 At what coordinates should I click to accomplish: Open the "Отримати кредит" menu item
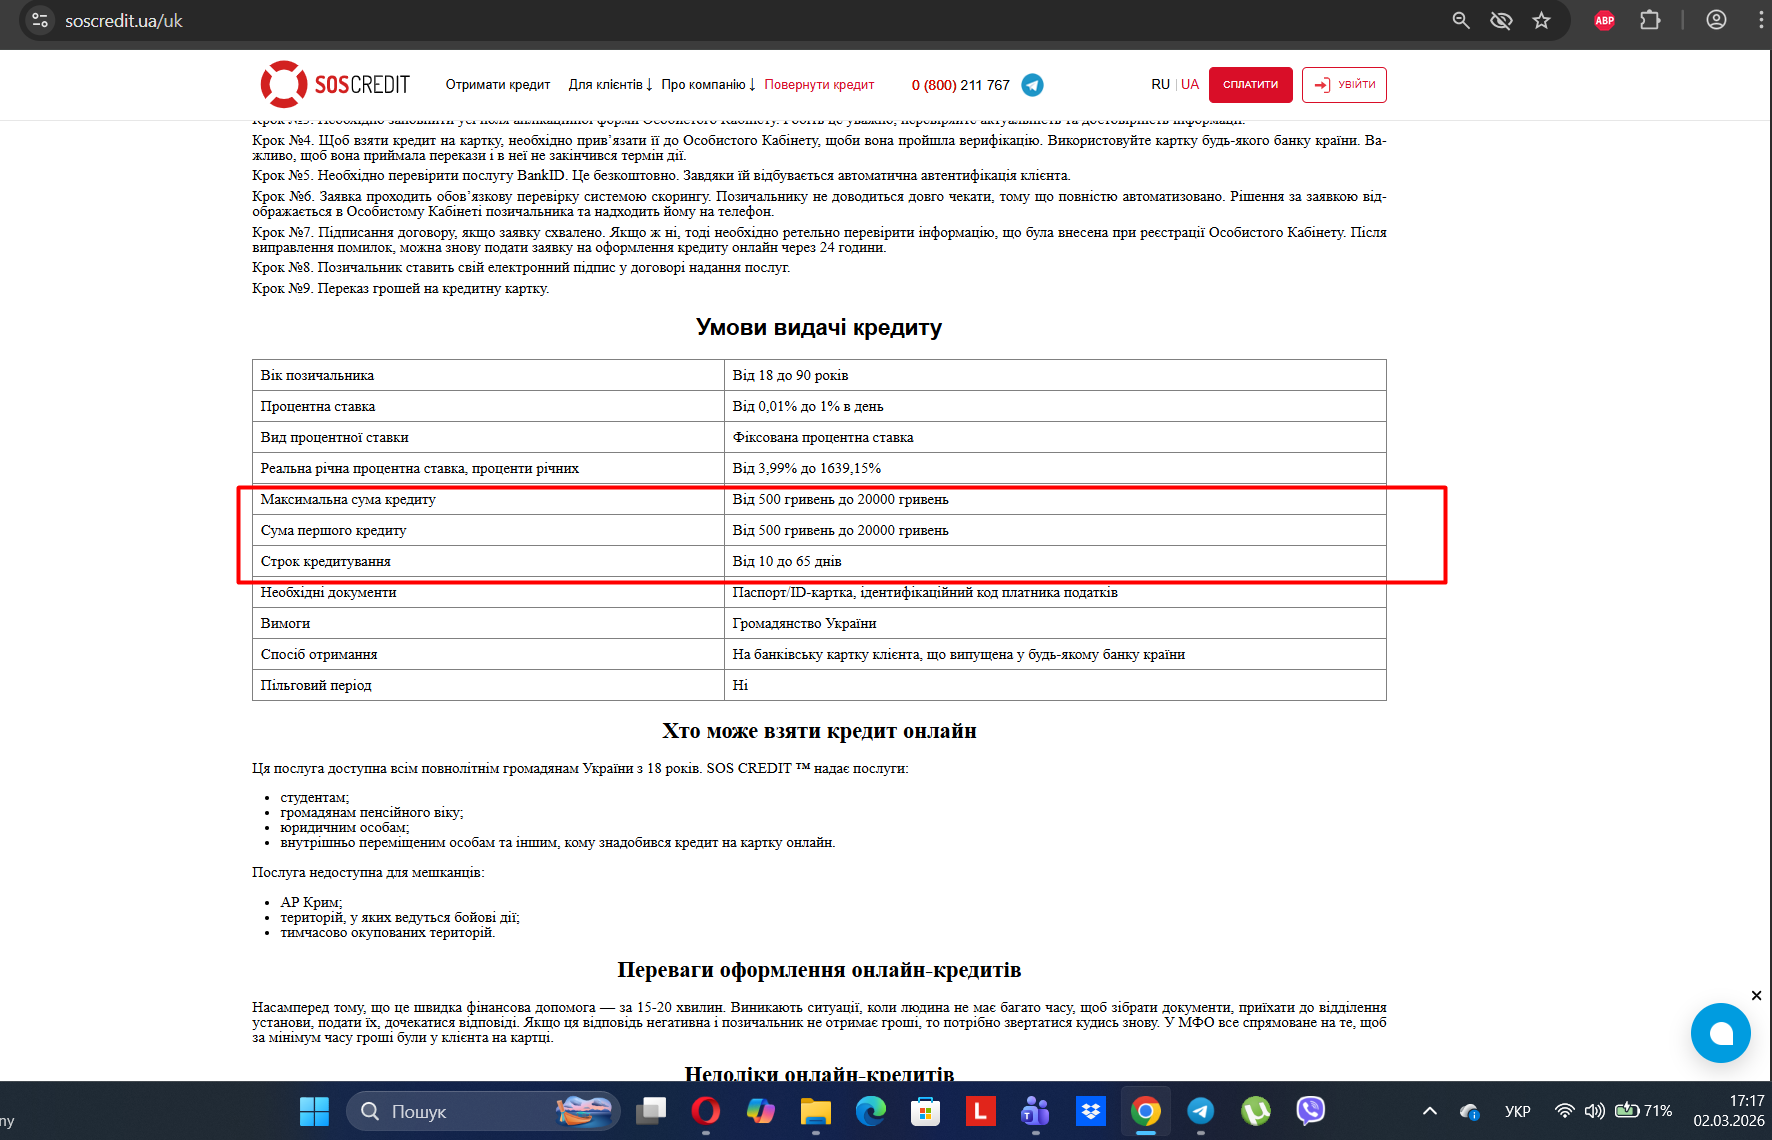pyautogui.click(x=498, y=85)
